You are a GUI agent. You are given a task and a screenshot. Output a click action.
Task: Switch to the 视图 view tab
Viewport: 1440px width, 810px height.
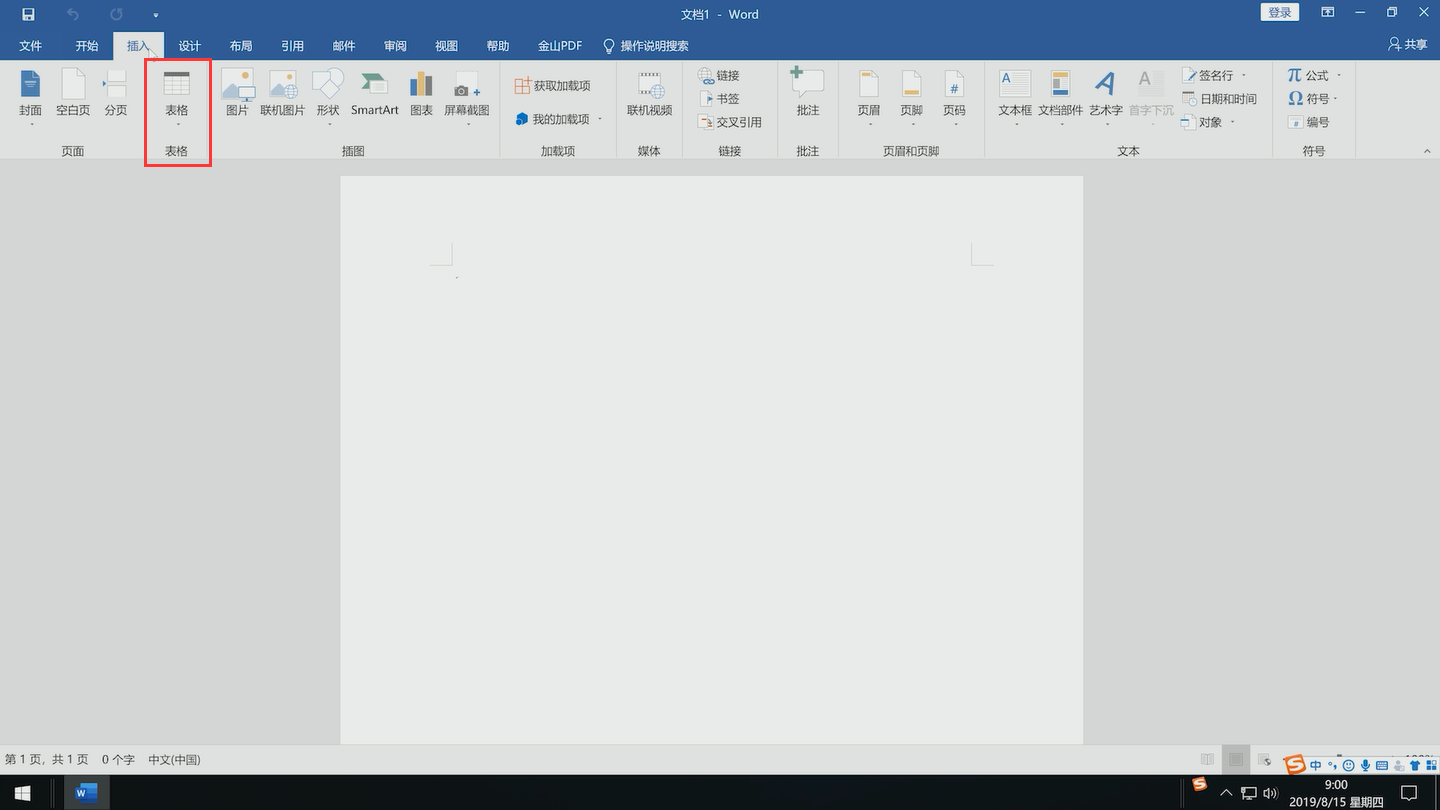[446, 46]
